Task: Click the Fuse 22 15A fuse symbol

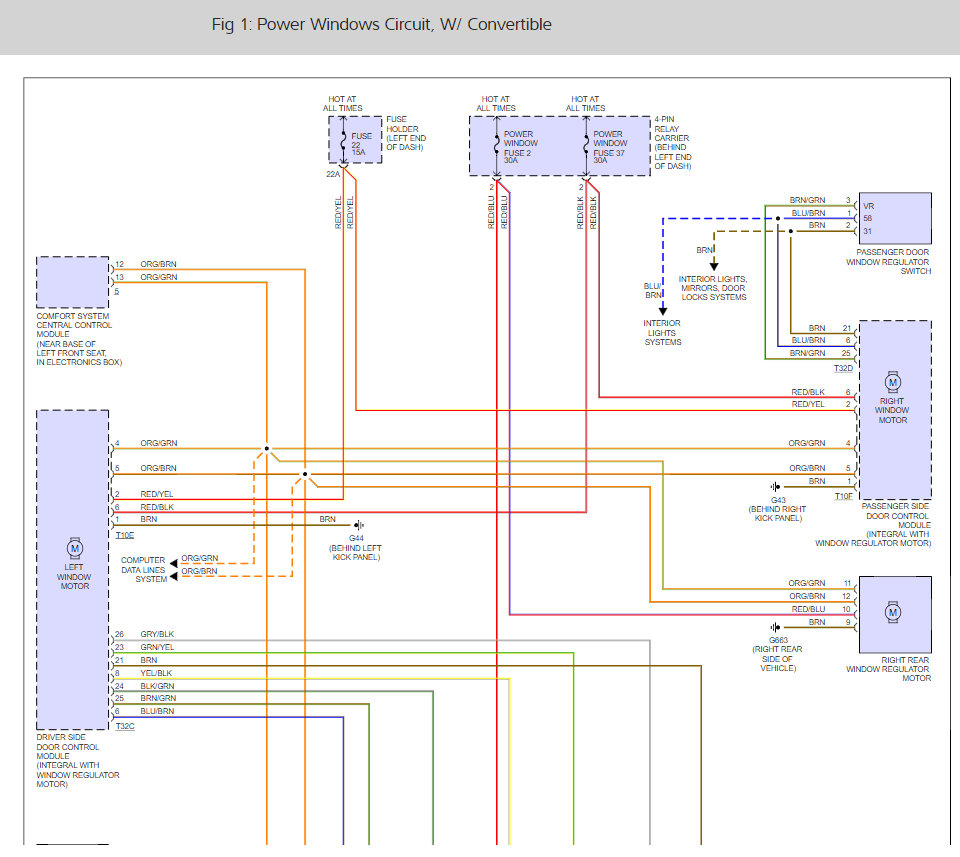Action: tap(343, 140)
